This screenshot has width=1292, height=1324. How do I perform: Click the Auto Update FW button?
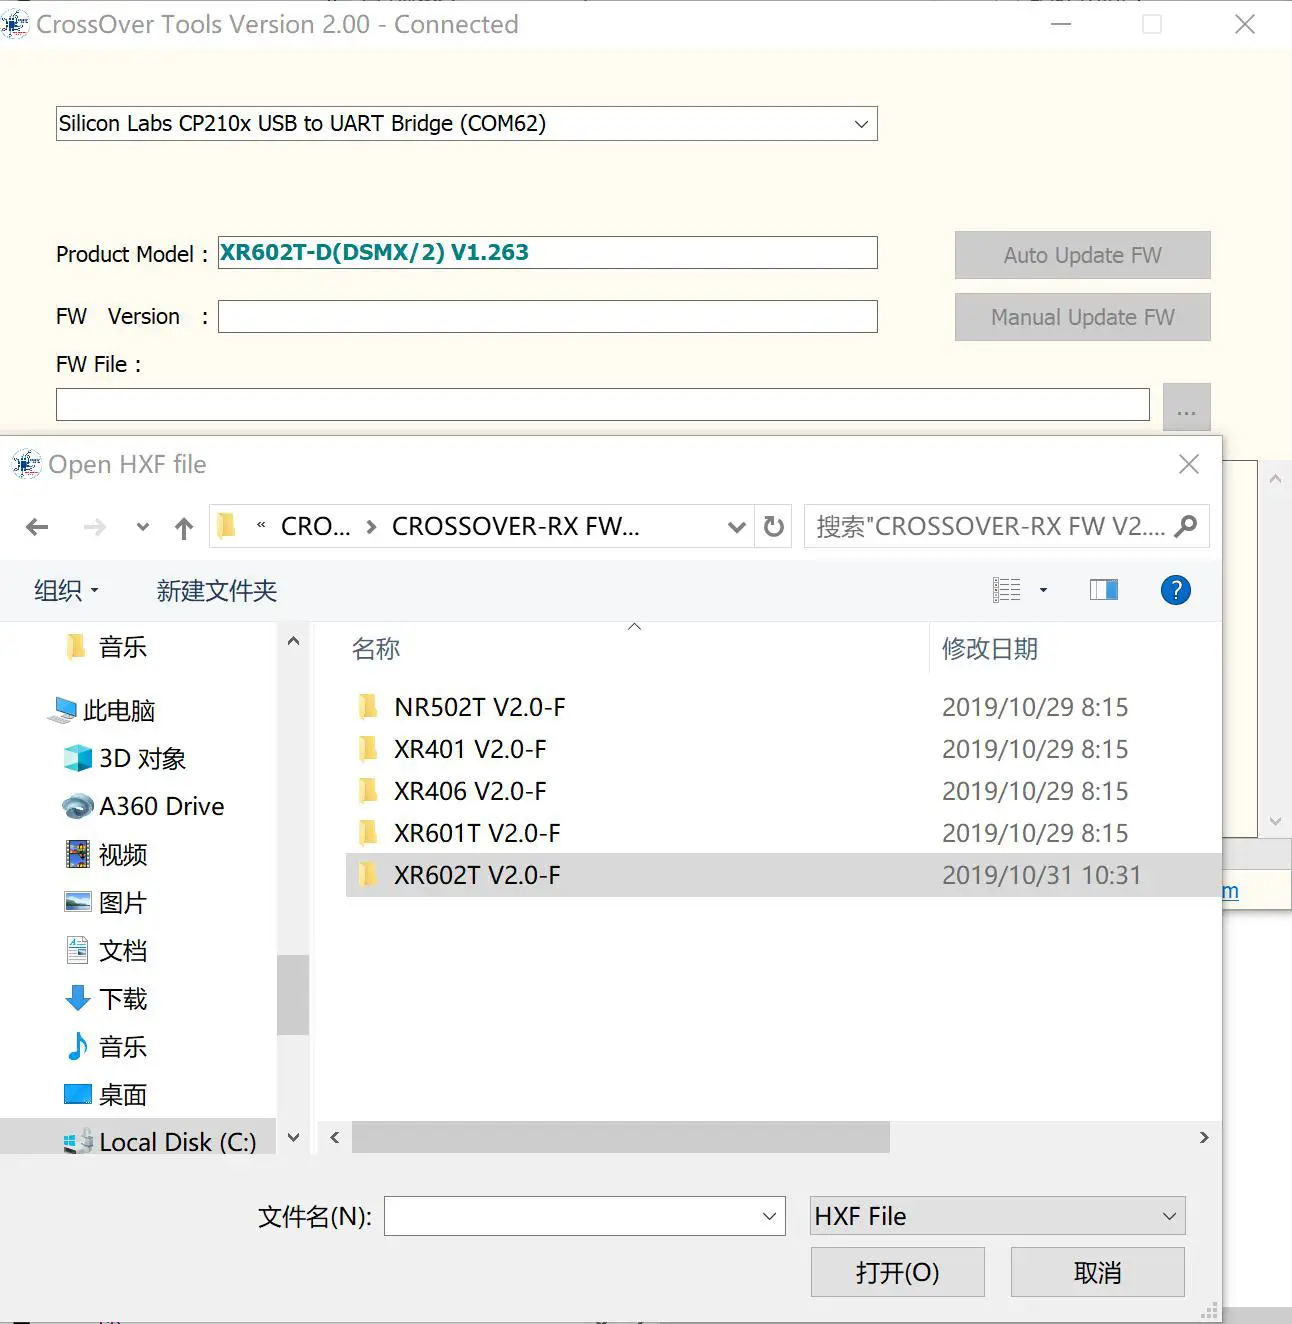click(1082, 255)
